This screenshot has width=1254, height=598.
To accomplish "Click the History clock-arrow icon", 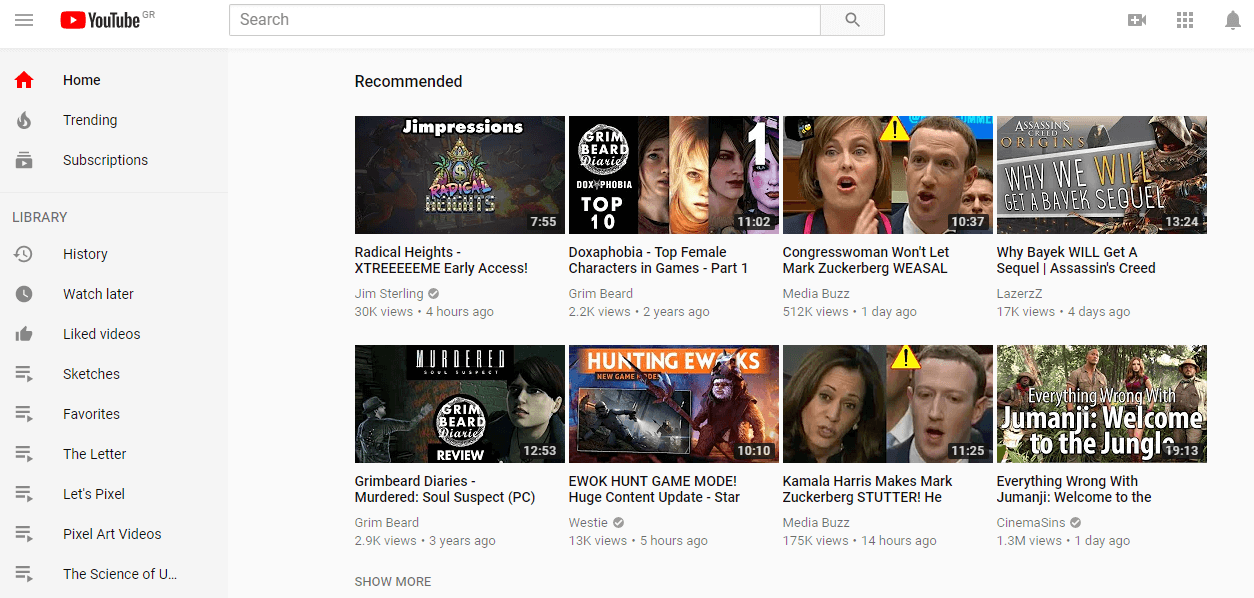I will [24, 254].
